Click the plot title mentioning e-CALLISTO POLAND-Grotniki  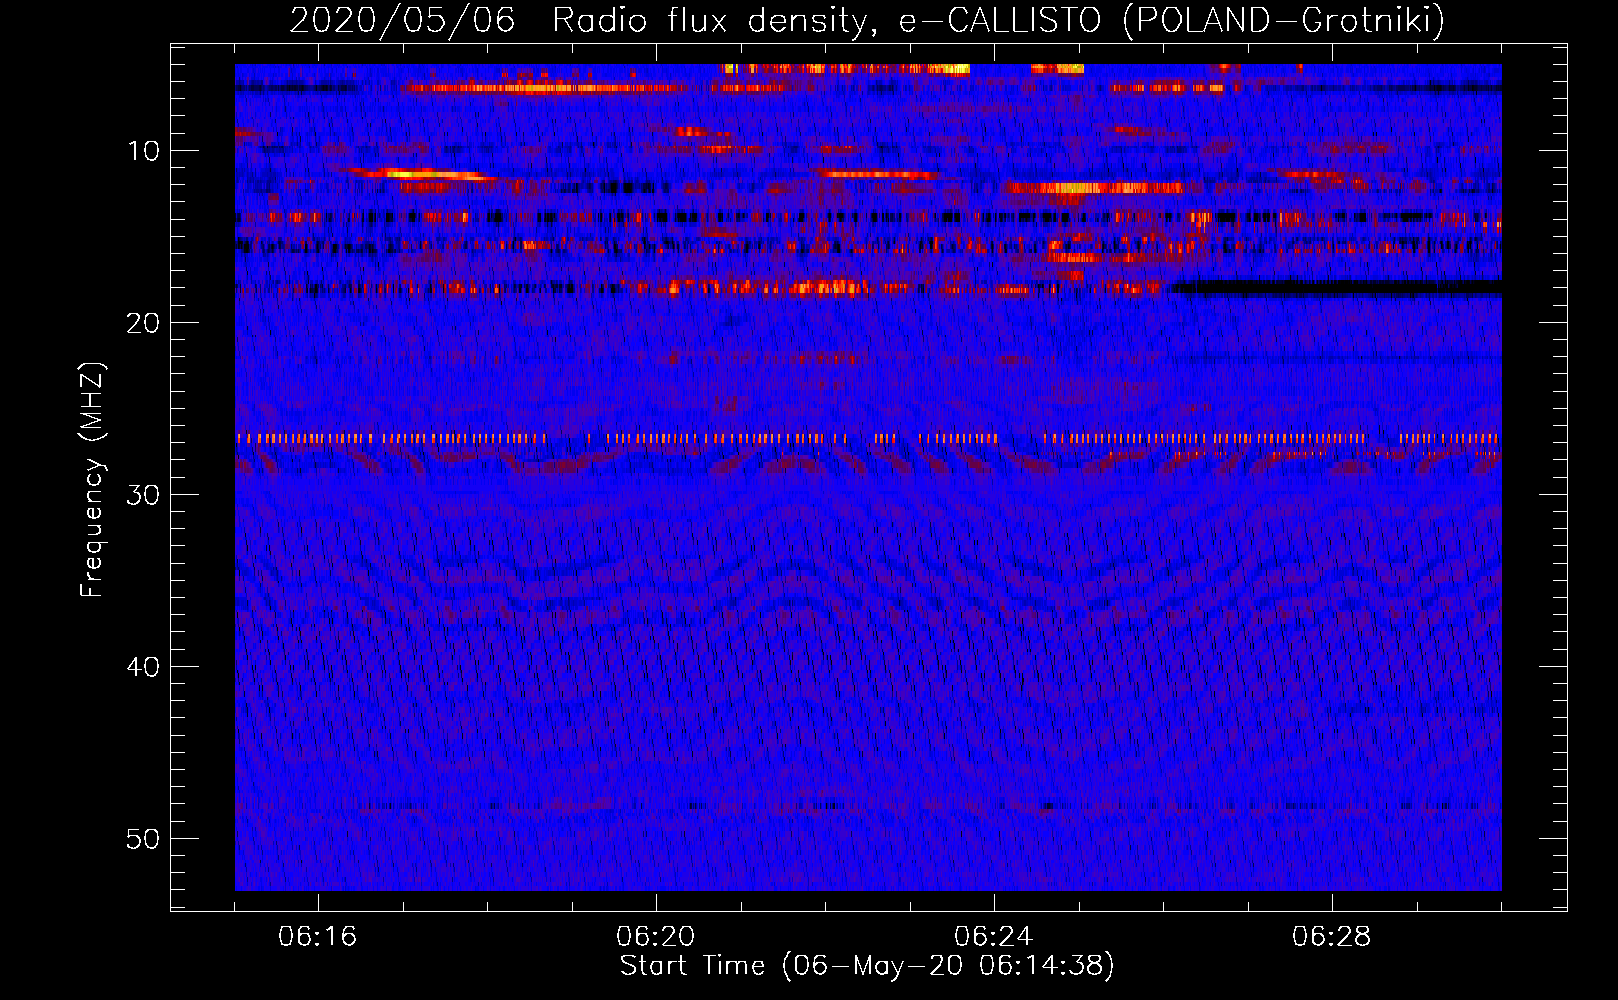tap(867, 20)
